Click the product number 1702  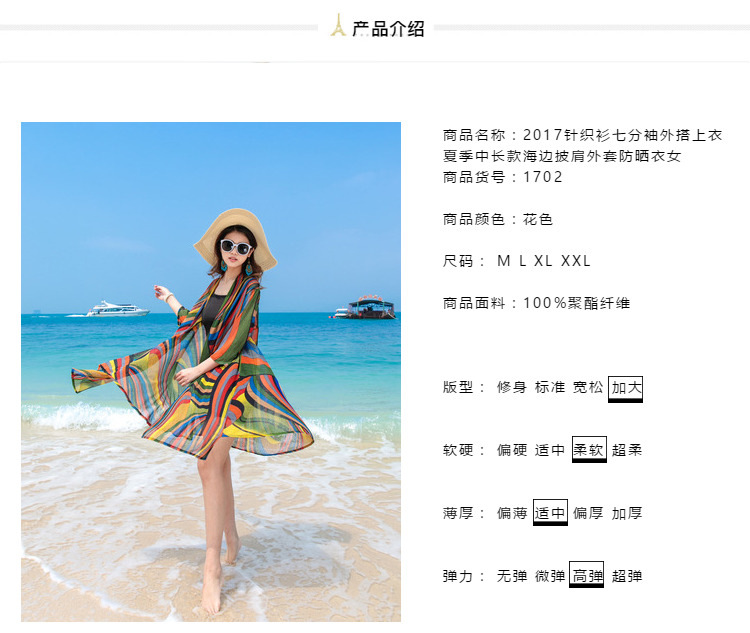coord(542,177)
